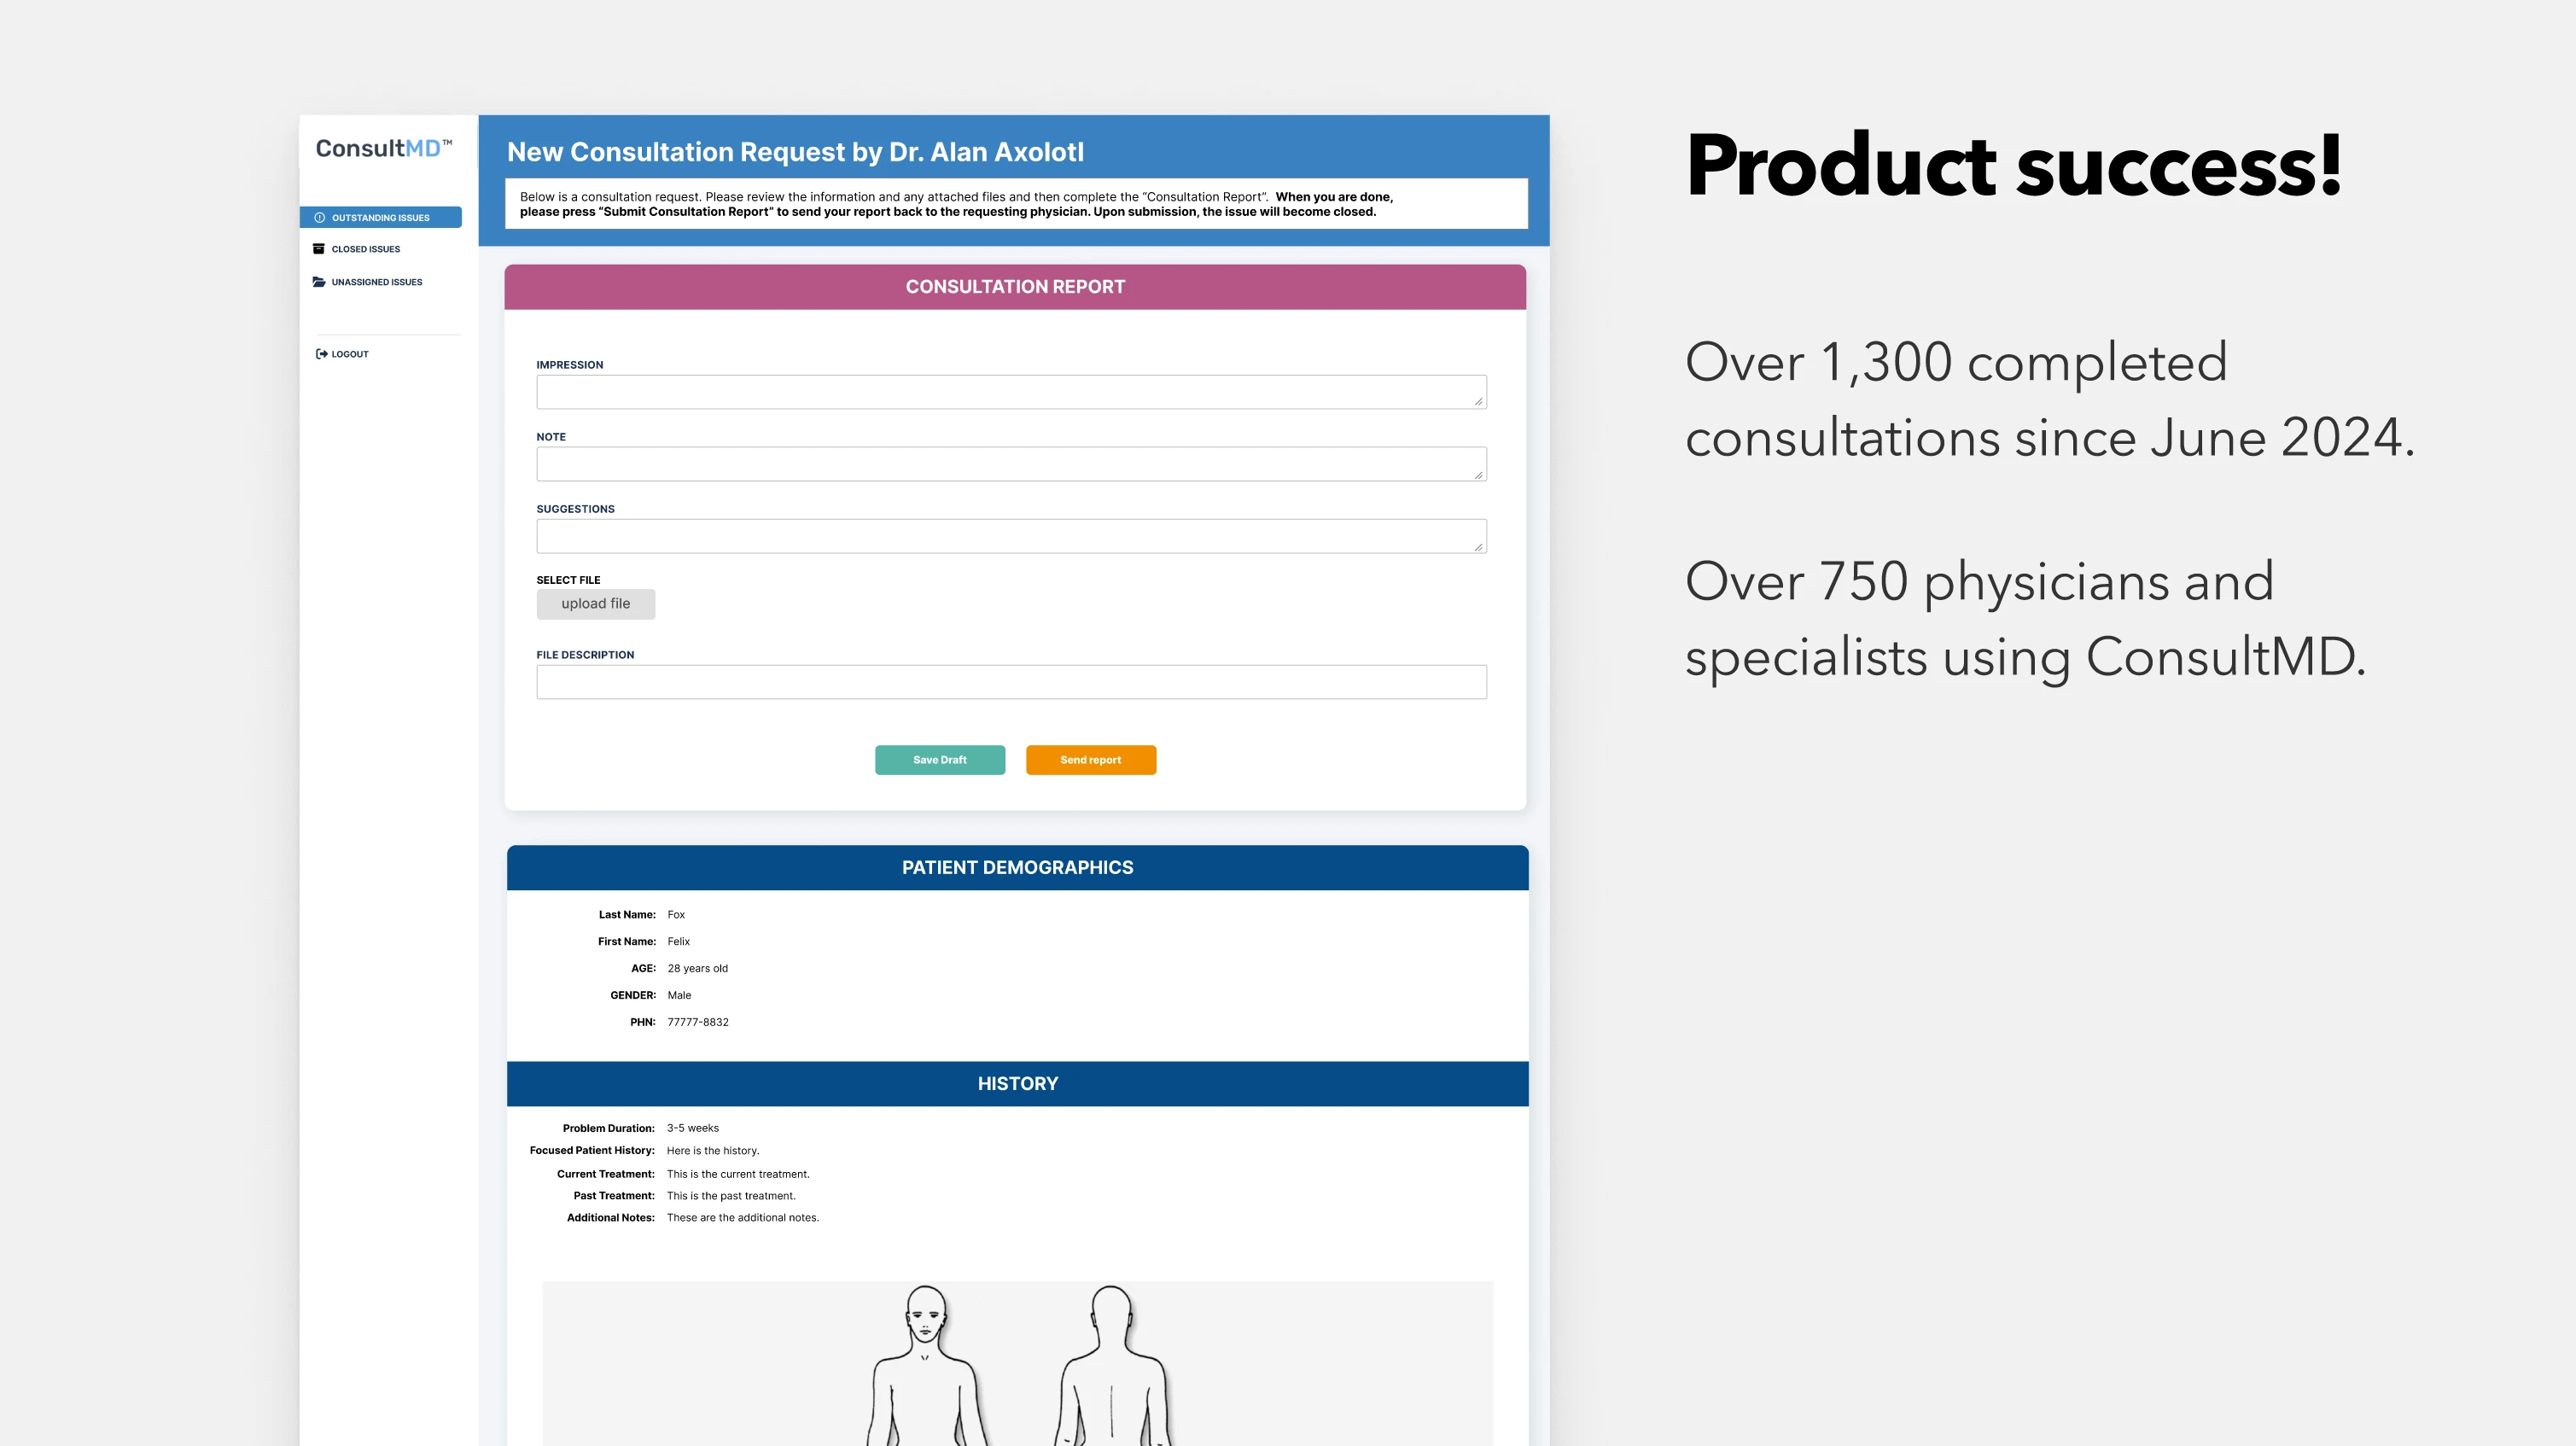The width and height of the screenshot is (2576, 1446).
Task: Click the Closed Issues archive icon
Action: click(319, 249)
